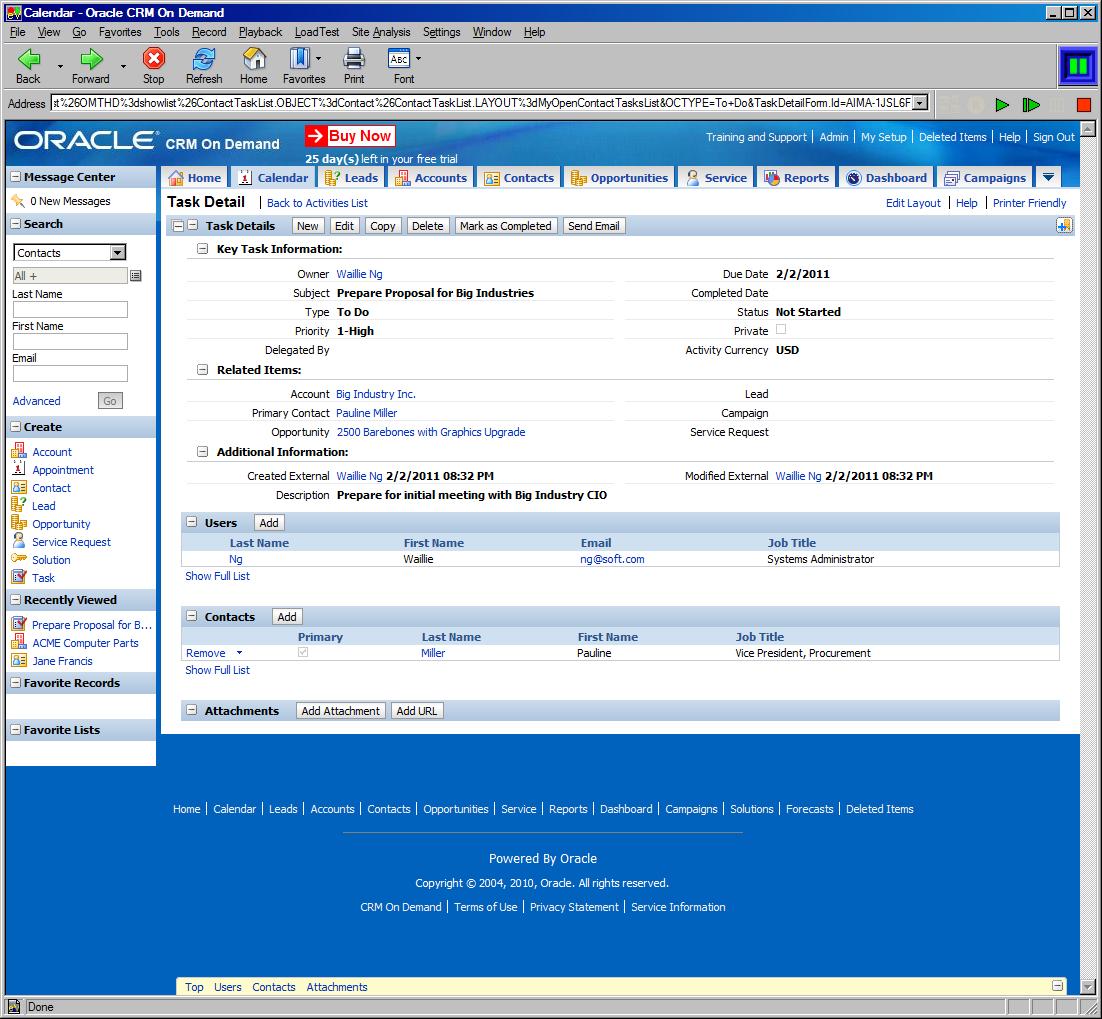Click the ACME Computer Parts account icon
The height and width of the screenshot is (1019, 1102).
click(x=19, y=642)
